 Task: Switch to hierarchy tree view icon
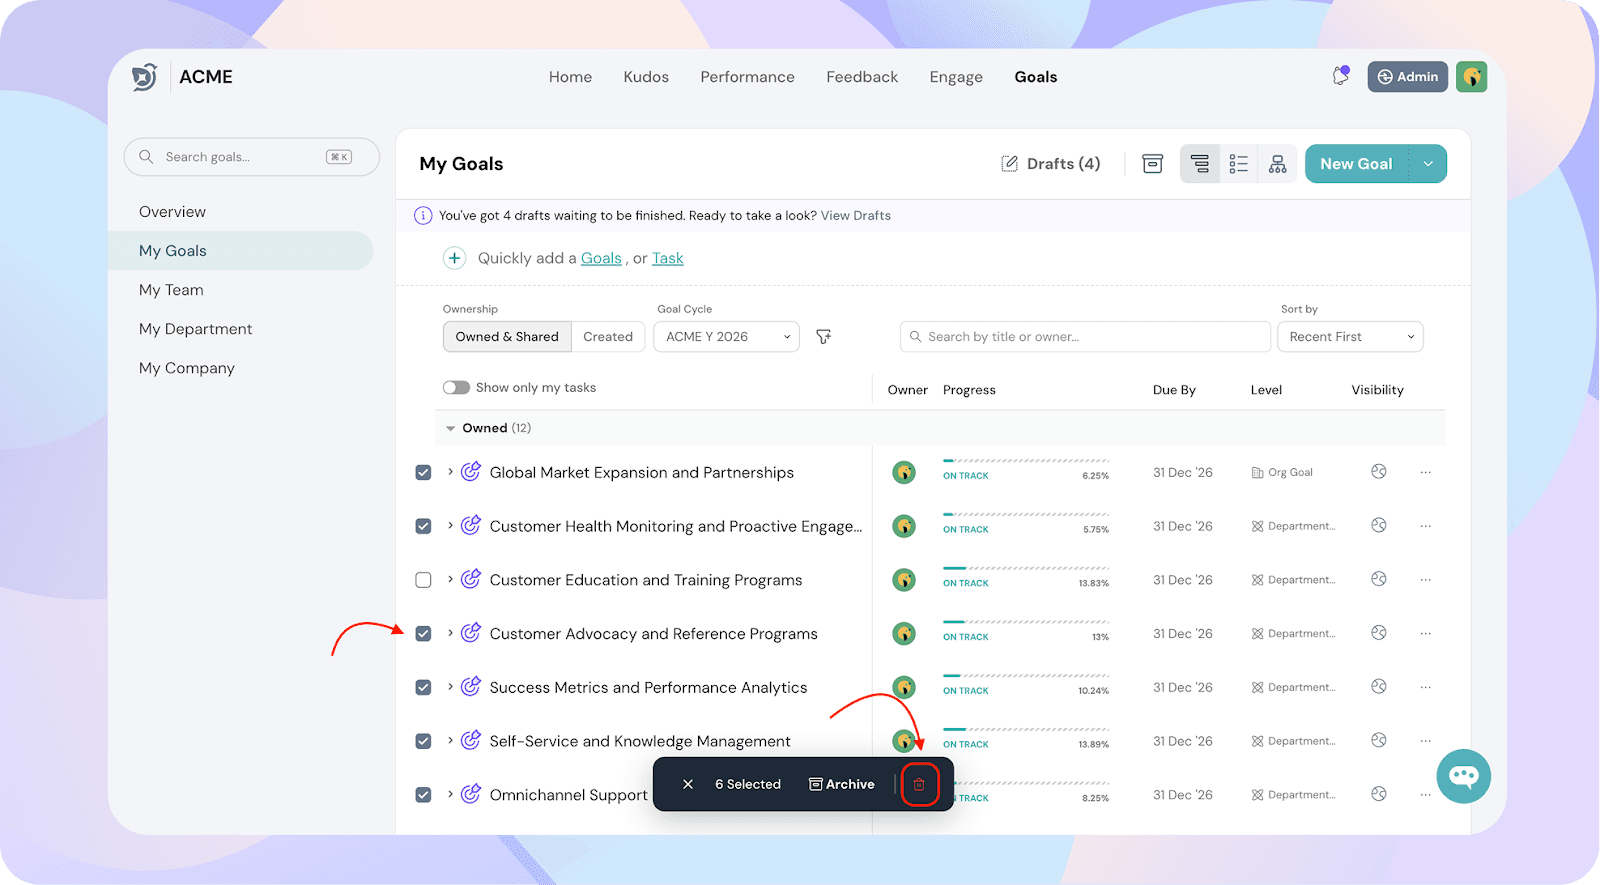click(x=1277, y=164)
